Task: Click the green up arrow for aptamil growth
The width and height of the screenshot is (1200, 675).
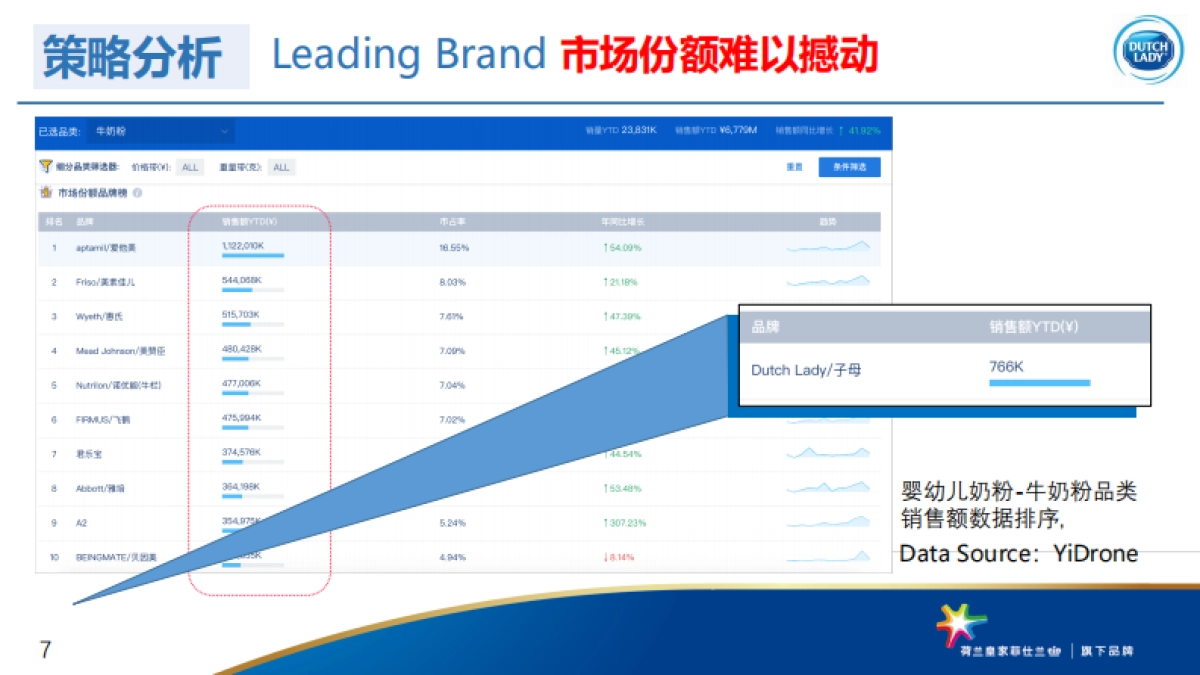Action: click(606, 247)
